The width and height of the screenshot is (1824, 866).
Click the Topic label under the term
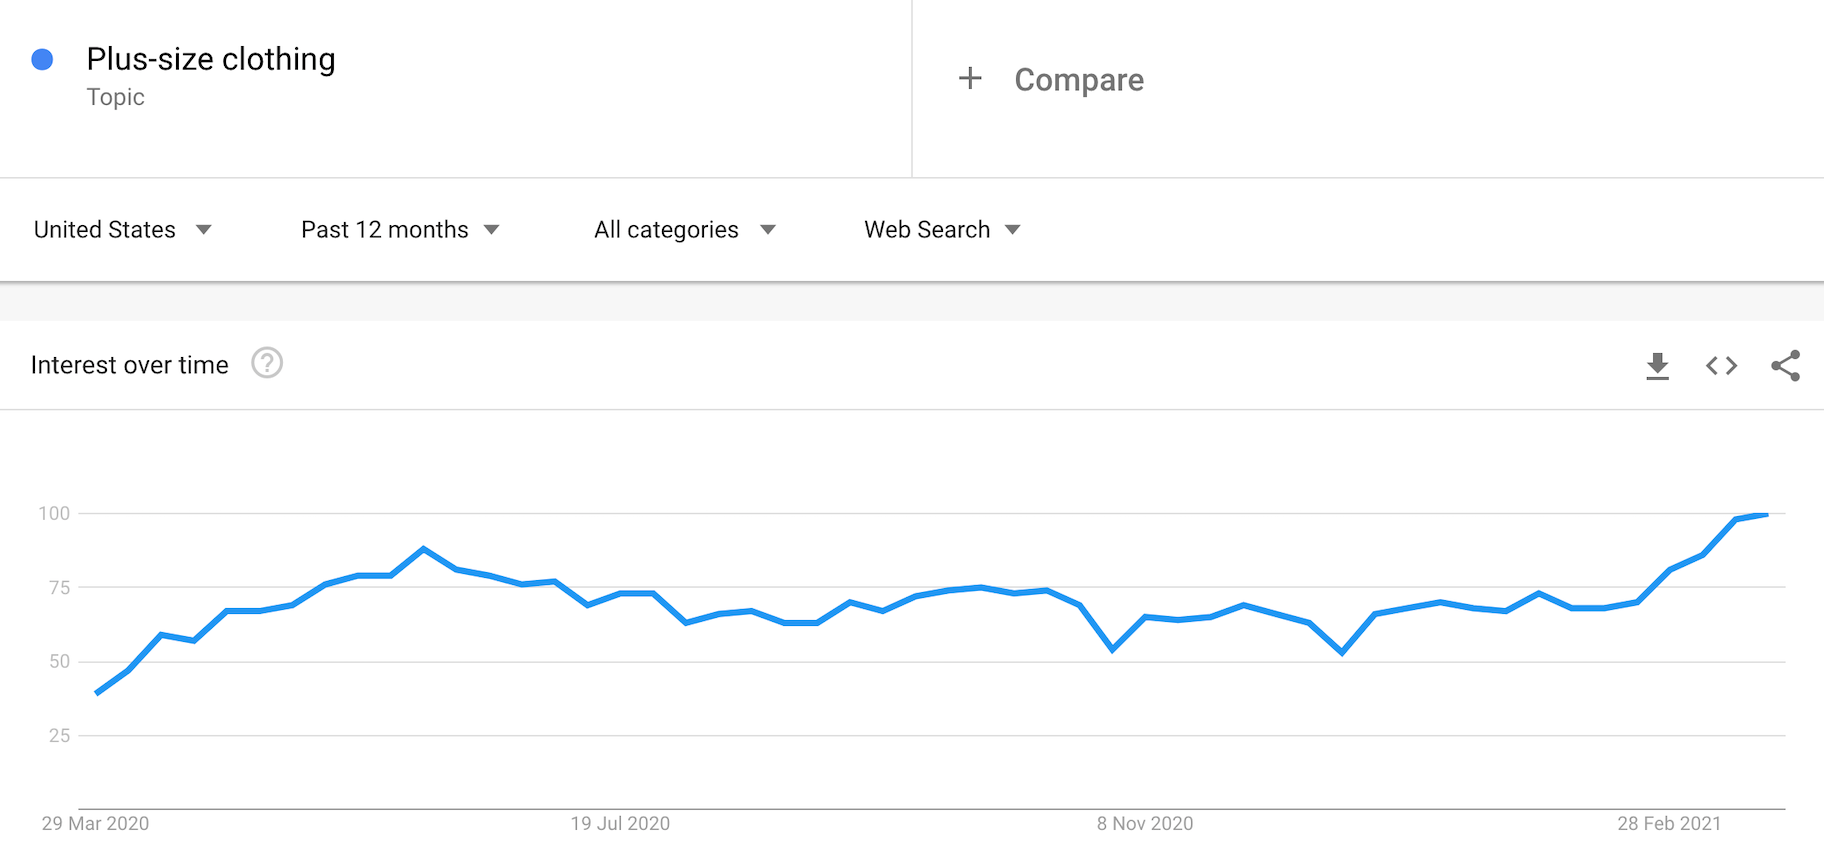point(115,98)
